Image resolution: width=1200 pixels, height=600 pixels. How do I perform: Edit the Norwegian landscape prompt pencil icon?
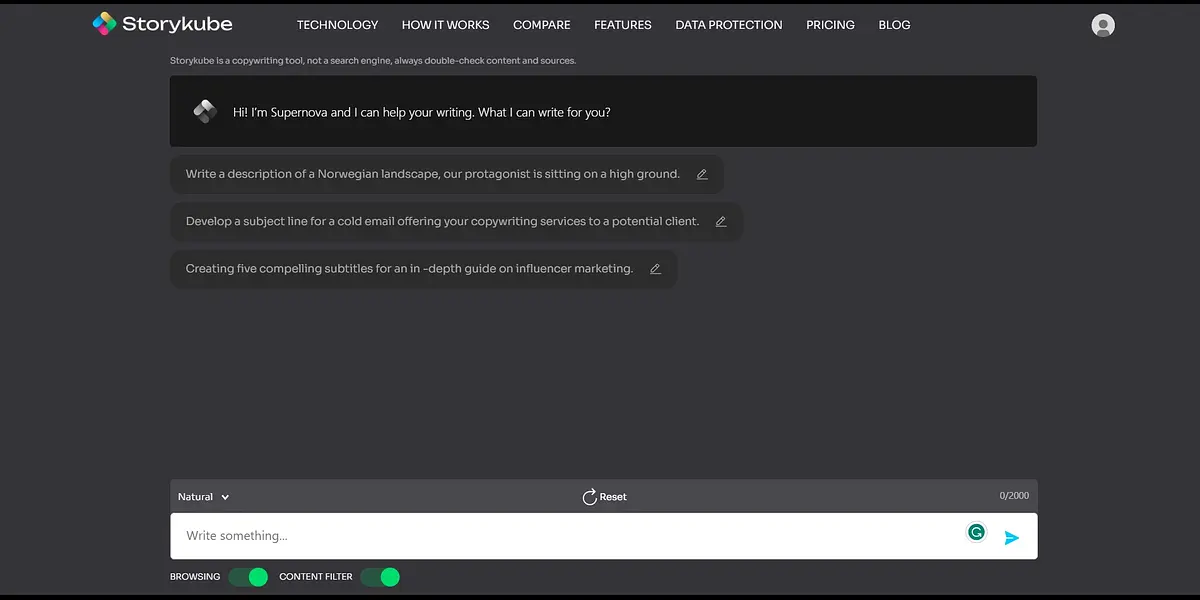pos(702,174)
